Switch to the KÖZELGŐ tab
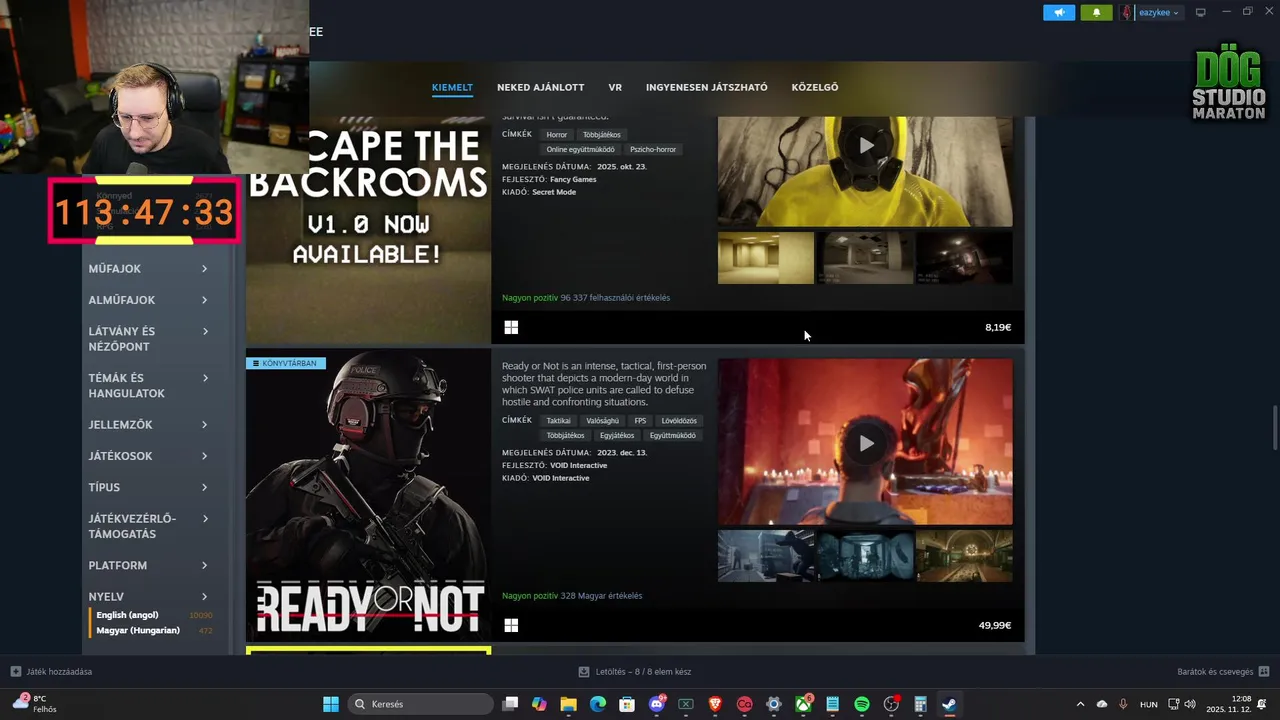 tap(815, 87)
